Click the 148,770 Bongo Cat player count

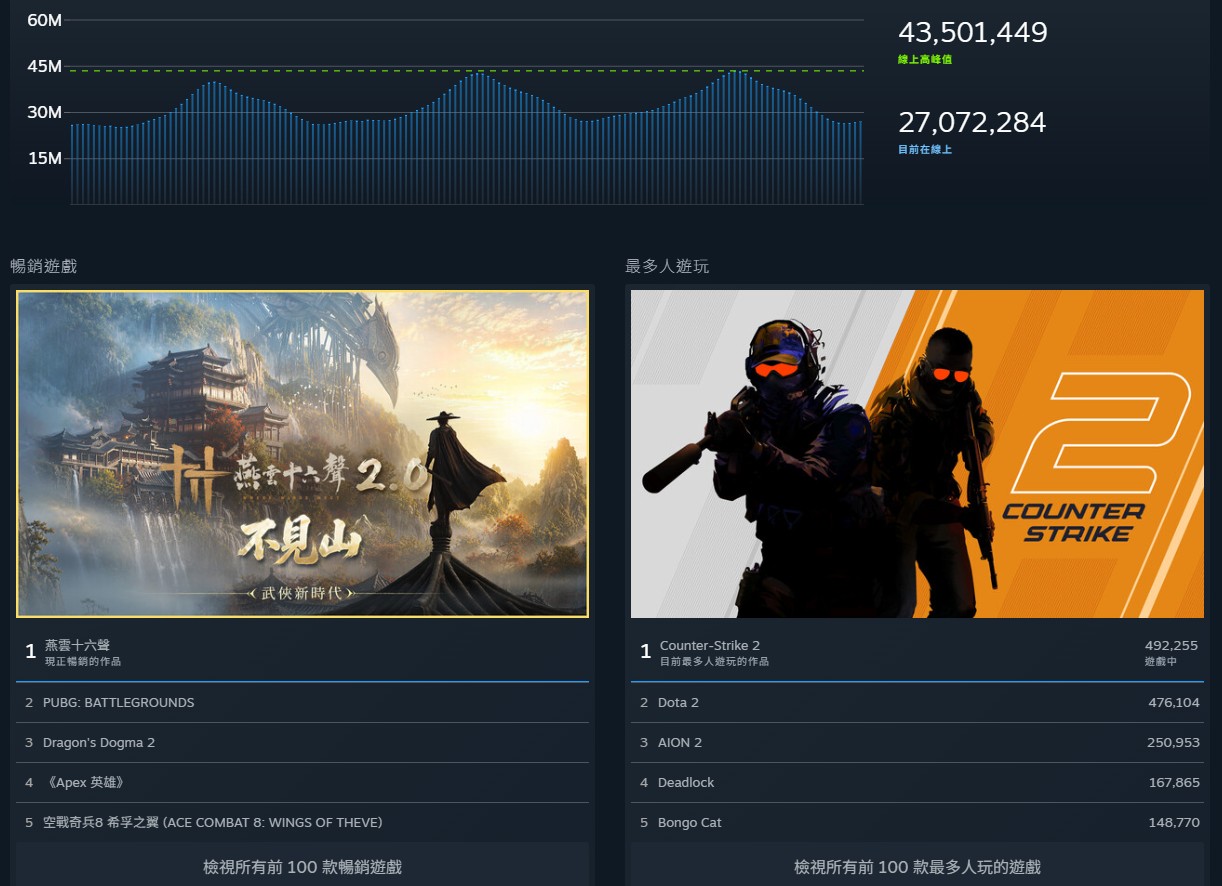pos(1174,823)
